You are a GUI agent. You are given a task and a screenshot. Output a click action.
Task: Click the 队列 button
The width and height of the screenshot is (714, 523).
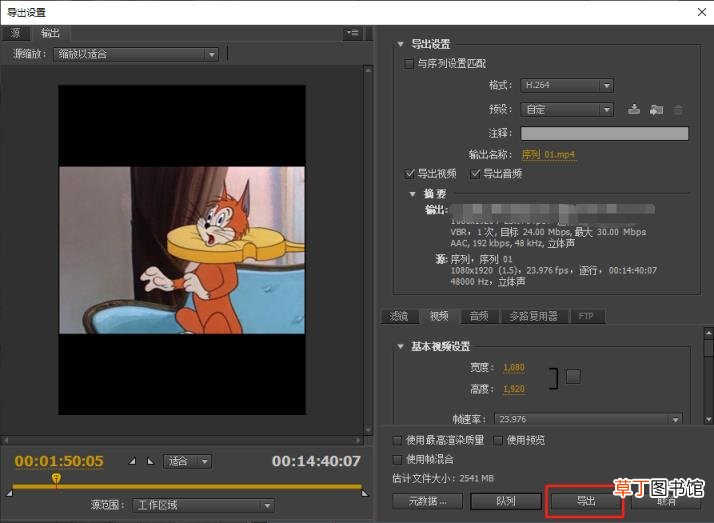(505, 501)
